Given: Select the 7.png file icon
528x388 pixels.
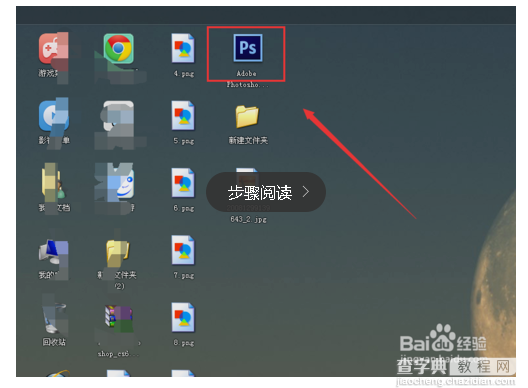Looking at the screenshot, I should (x=183, y=250).
